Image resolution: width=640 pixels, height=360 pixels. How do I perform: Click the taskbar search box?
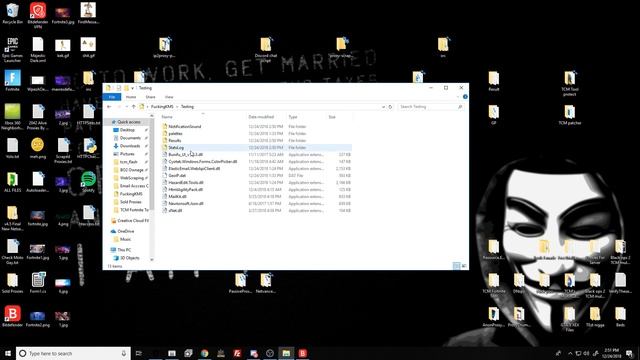tap(73, 353)
